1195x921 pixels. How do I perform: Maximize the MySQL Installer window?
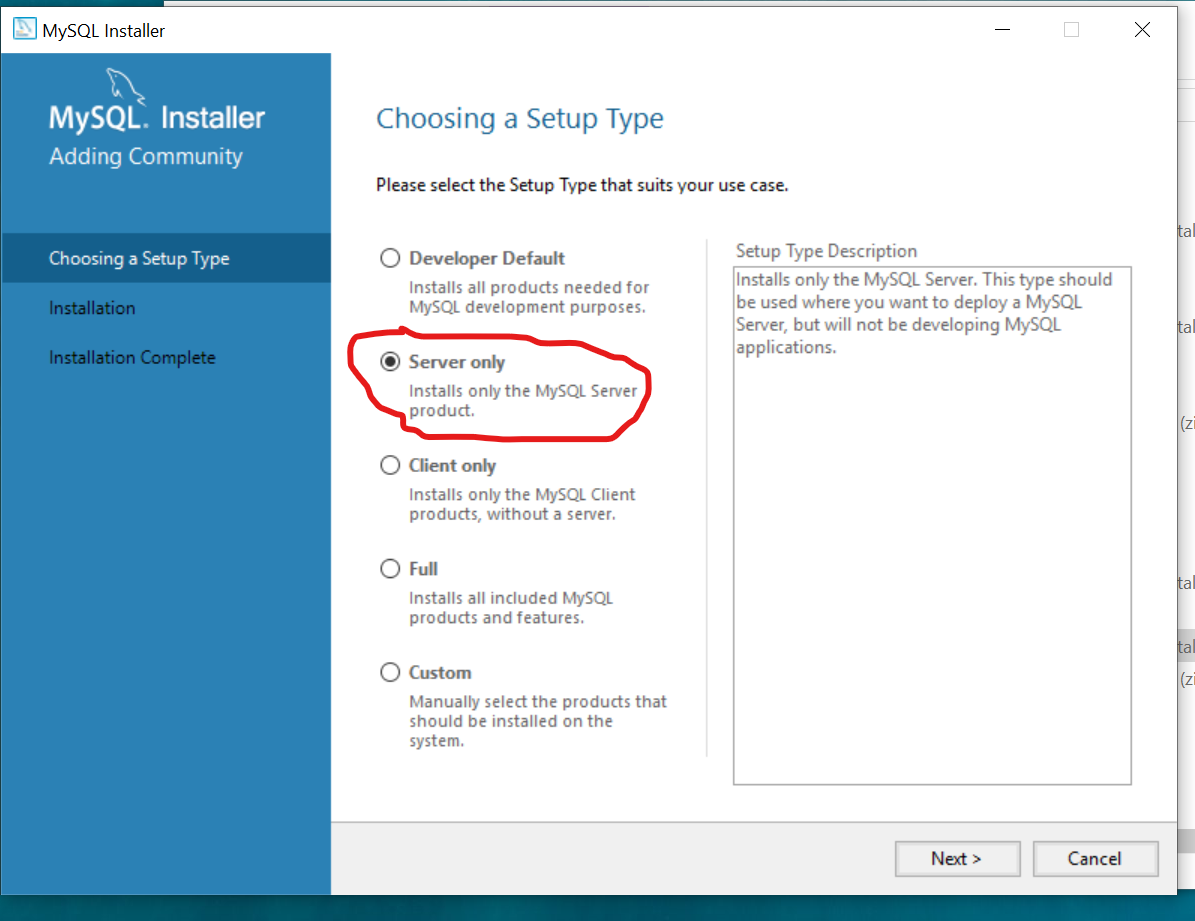pyautogui.click(x=1072, y=30)
